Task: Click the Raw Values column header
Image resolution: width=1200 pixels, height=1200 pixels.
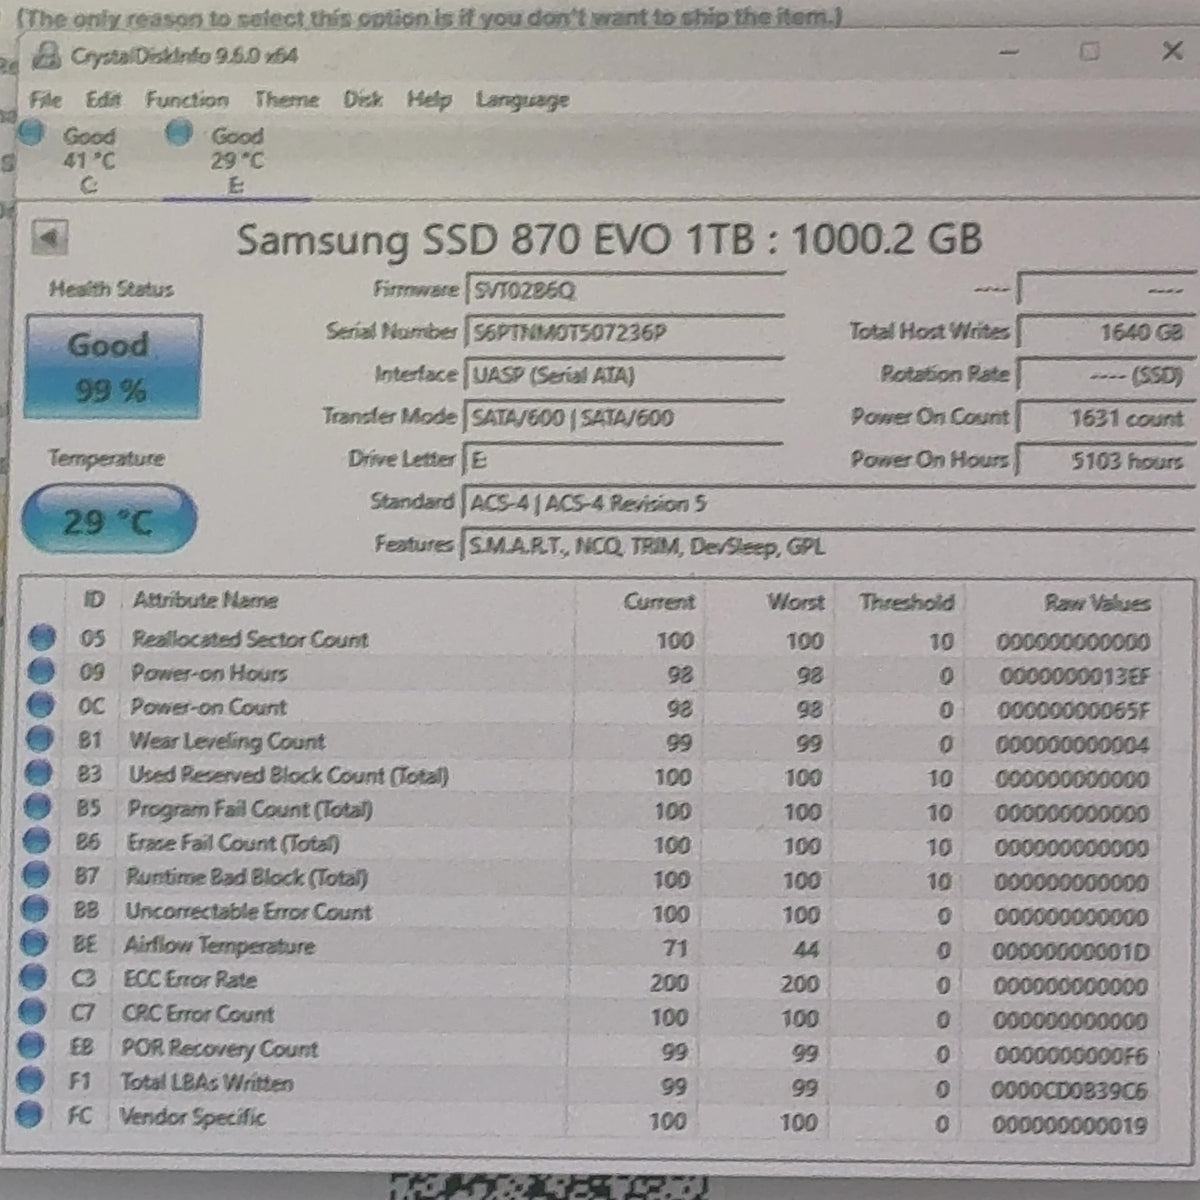Action: coord(1097,602)
